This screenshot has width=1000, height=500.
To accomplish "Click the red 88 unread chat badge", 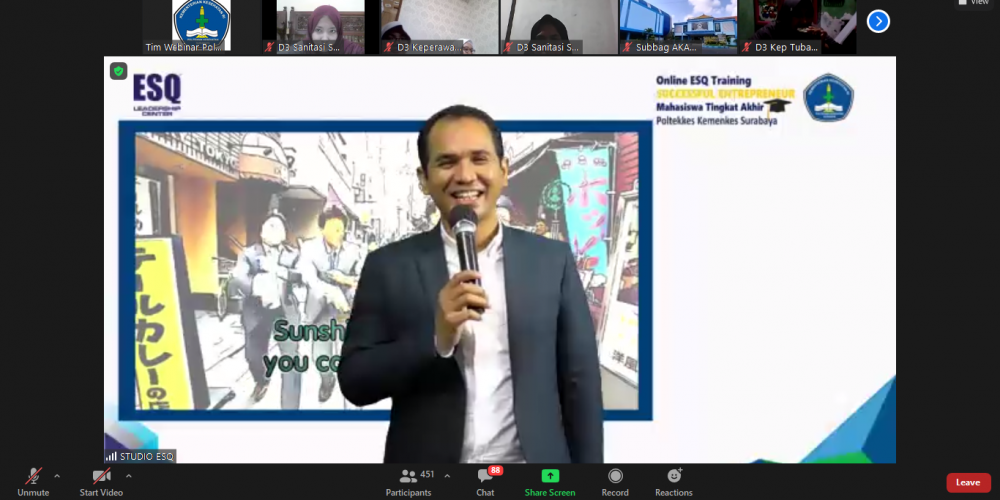I will click(495, 470).
